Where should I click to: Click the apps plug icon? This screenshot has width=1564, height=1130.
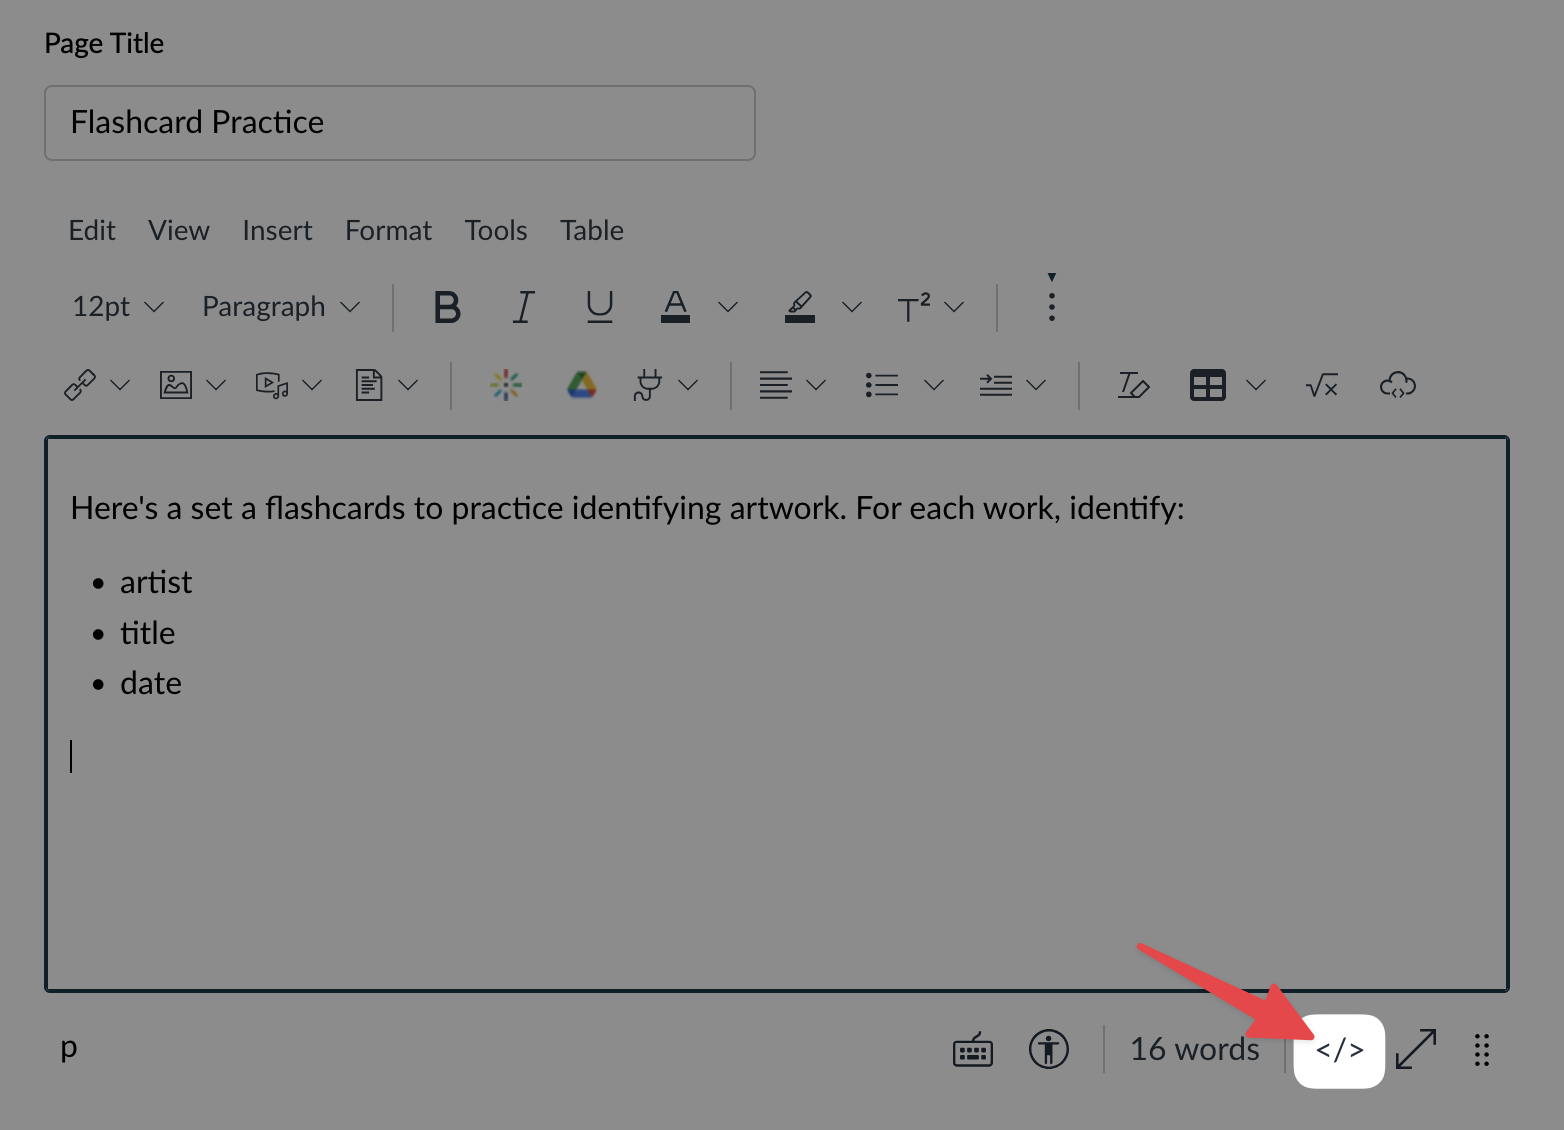(x=648, y=385)
